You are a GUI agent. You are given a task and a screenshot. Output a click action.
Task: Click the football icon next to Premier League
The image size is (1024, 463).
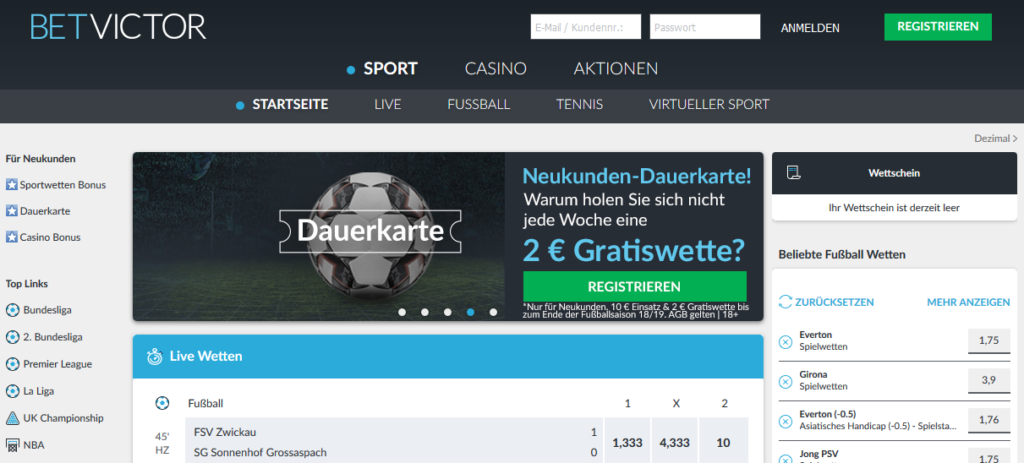[12, 364]
